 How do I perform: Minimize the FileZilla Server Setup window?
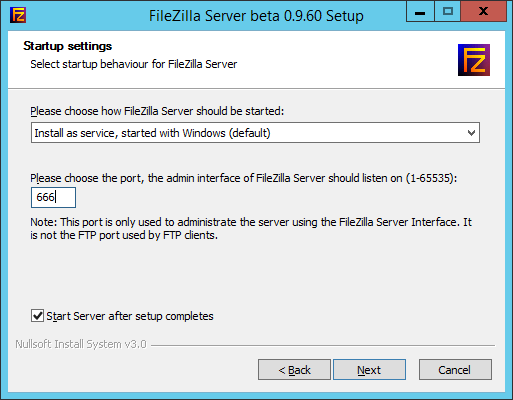420,12
